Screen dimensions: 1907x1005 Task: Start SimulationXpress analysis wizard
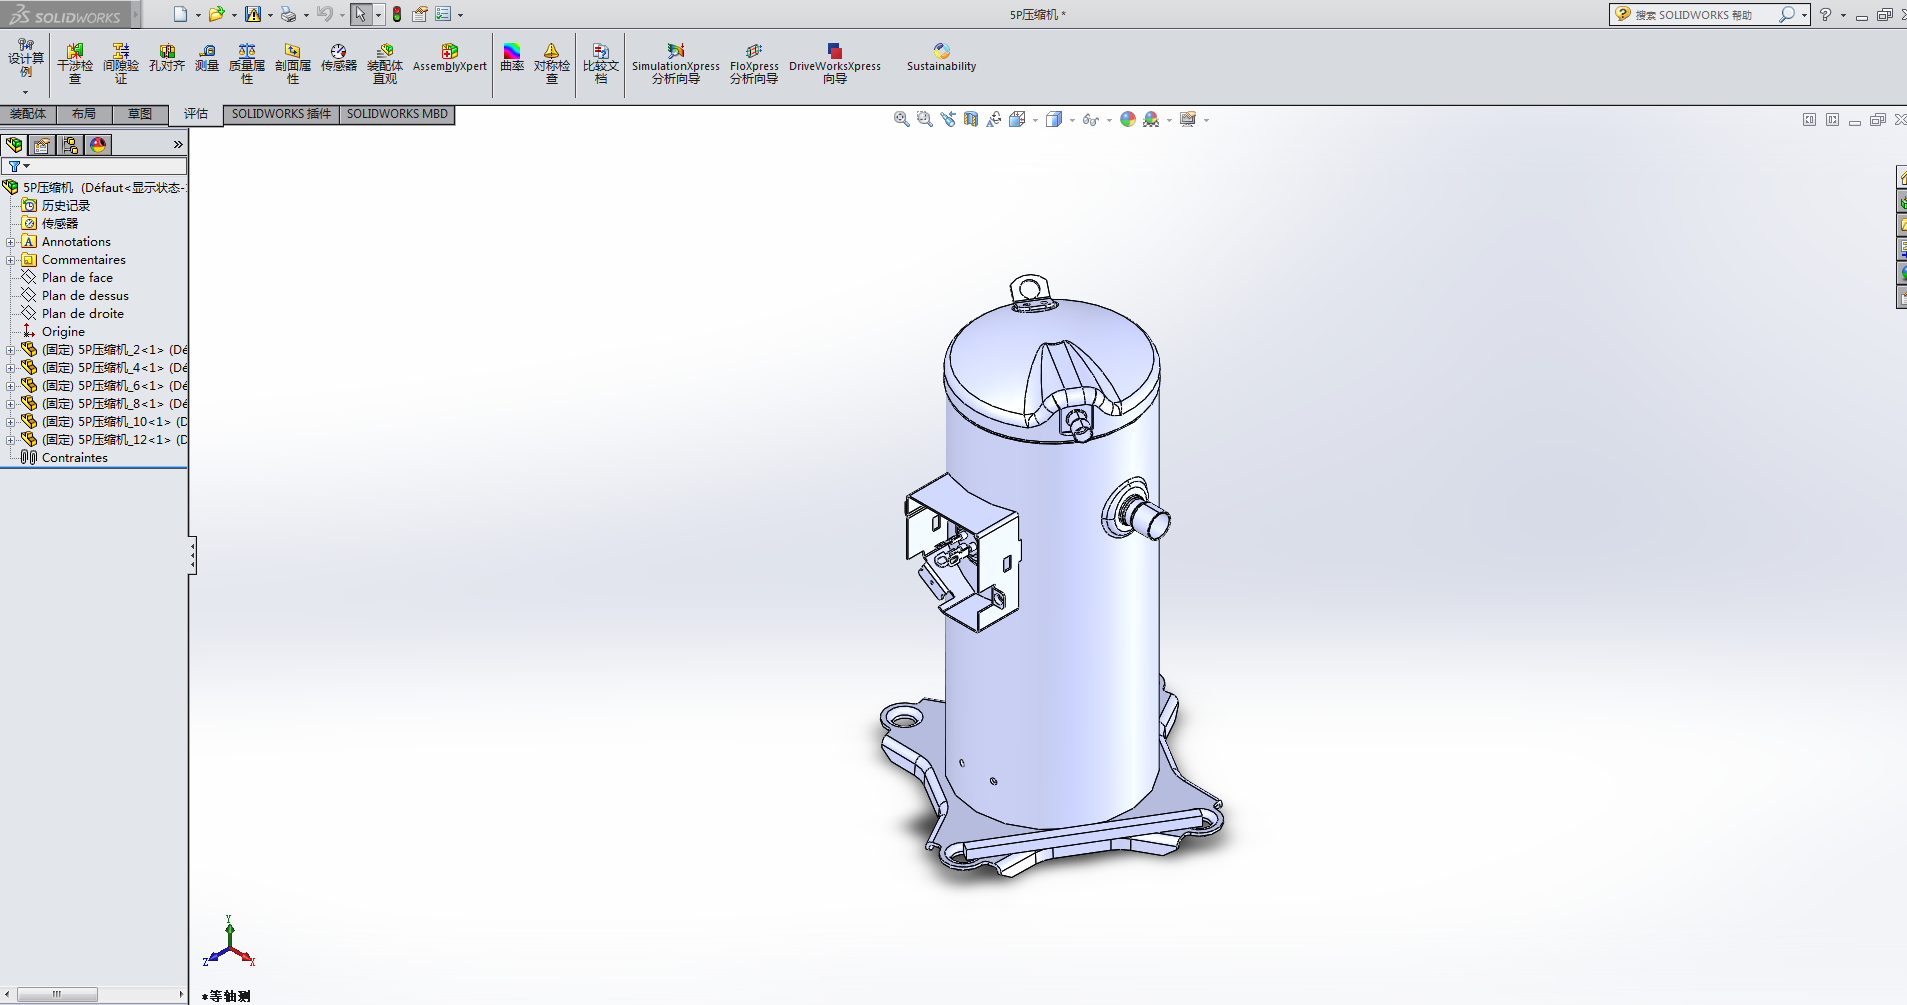[675, 63]
